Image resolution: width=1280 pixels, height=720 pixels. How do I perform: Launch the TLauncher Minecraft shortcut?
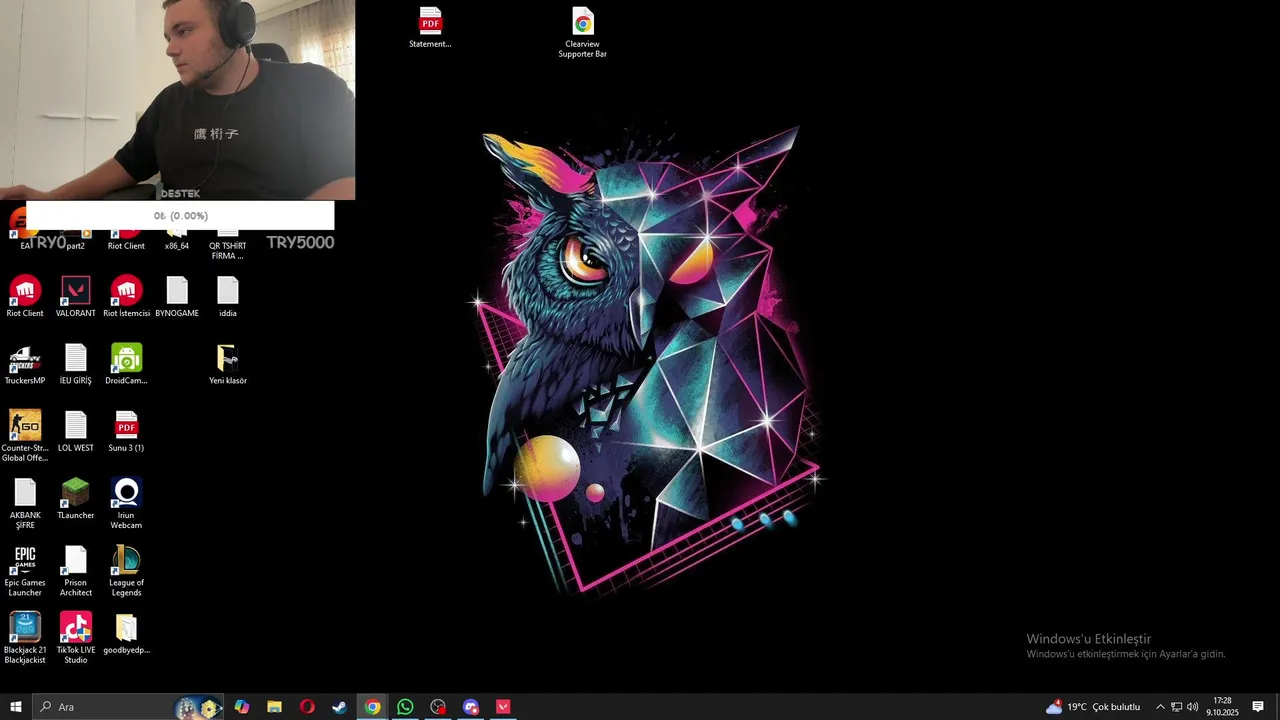(76, 498)
